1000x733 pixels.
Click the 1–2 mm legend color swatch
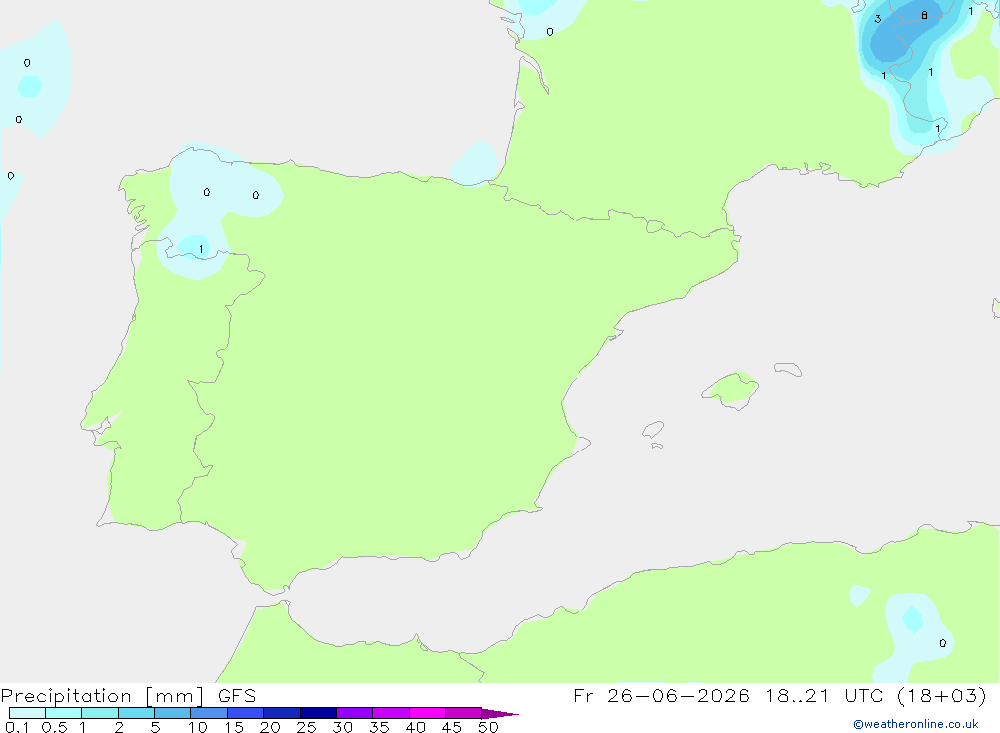99,713
